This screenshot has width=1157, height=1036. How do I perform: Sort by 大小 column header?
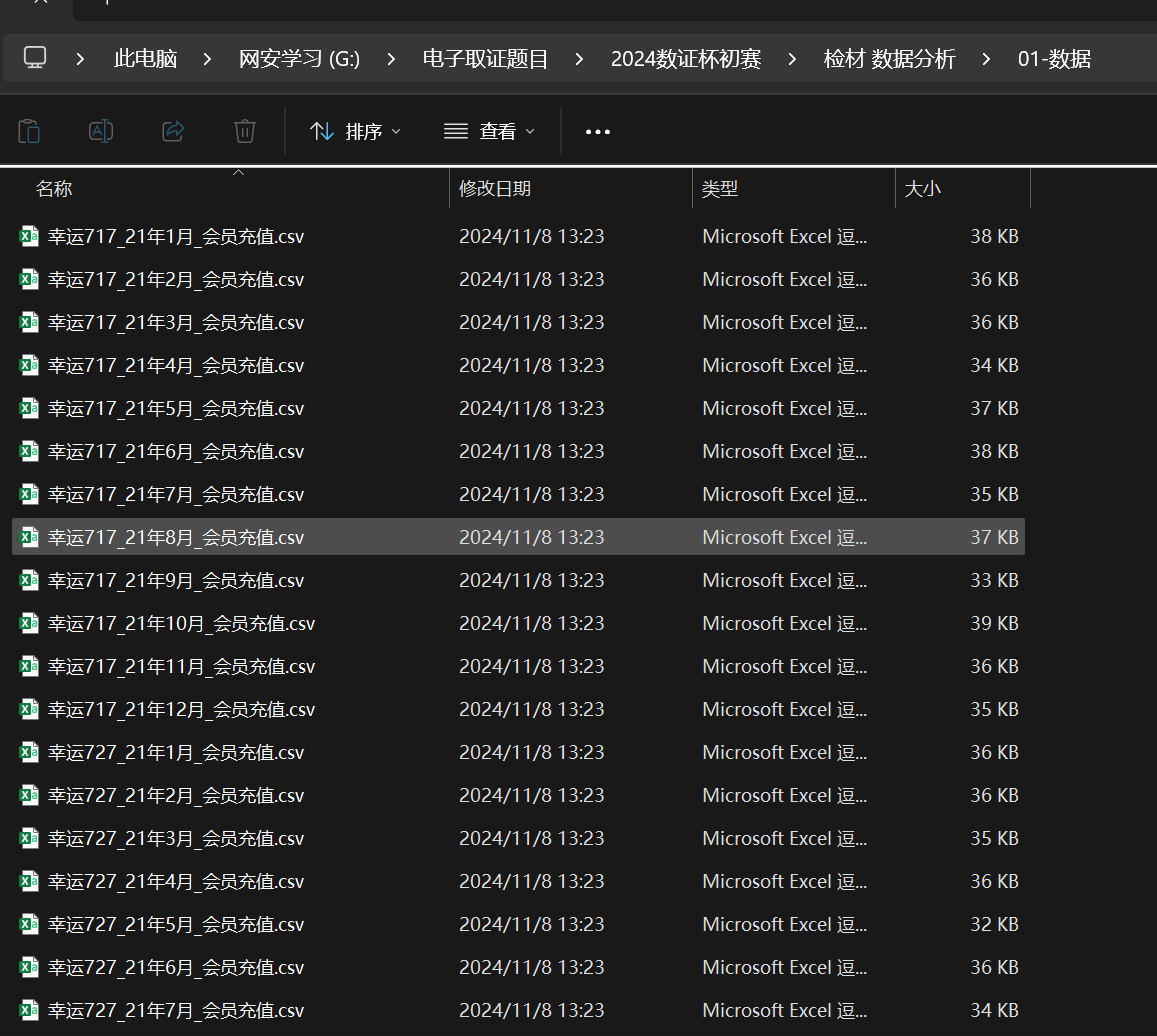tap(922, 188)
